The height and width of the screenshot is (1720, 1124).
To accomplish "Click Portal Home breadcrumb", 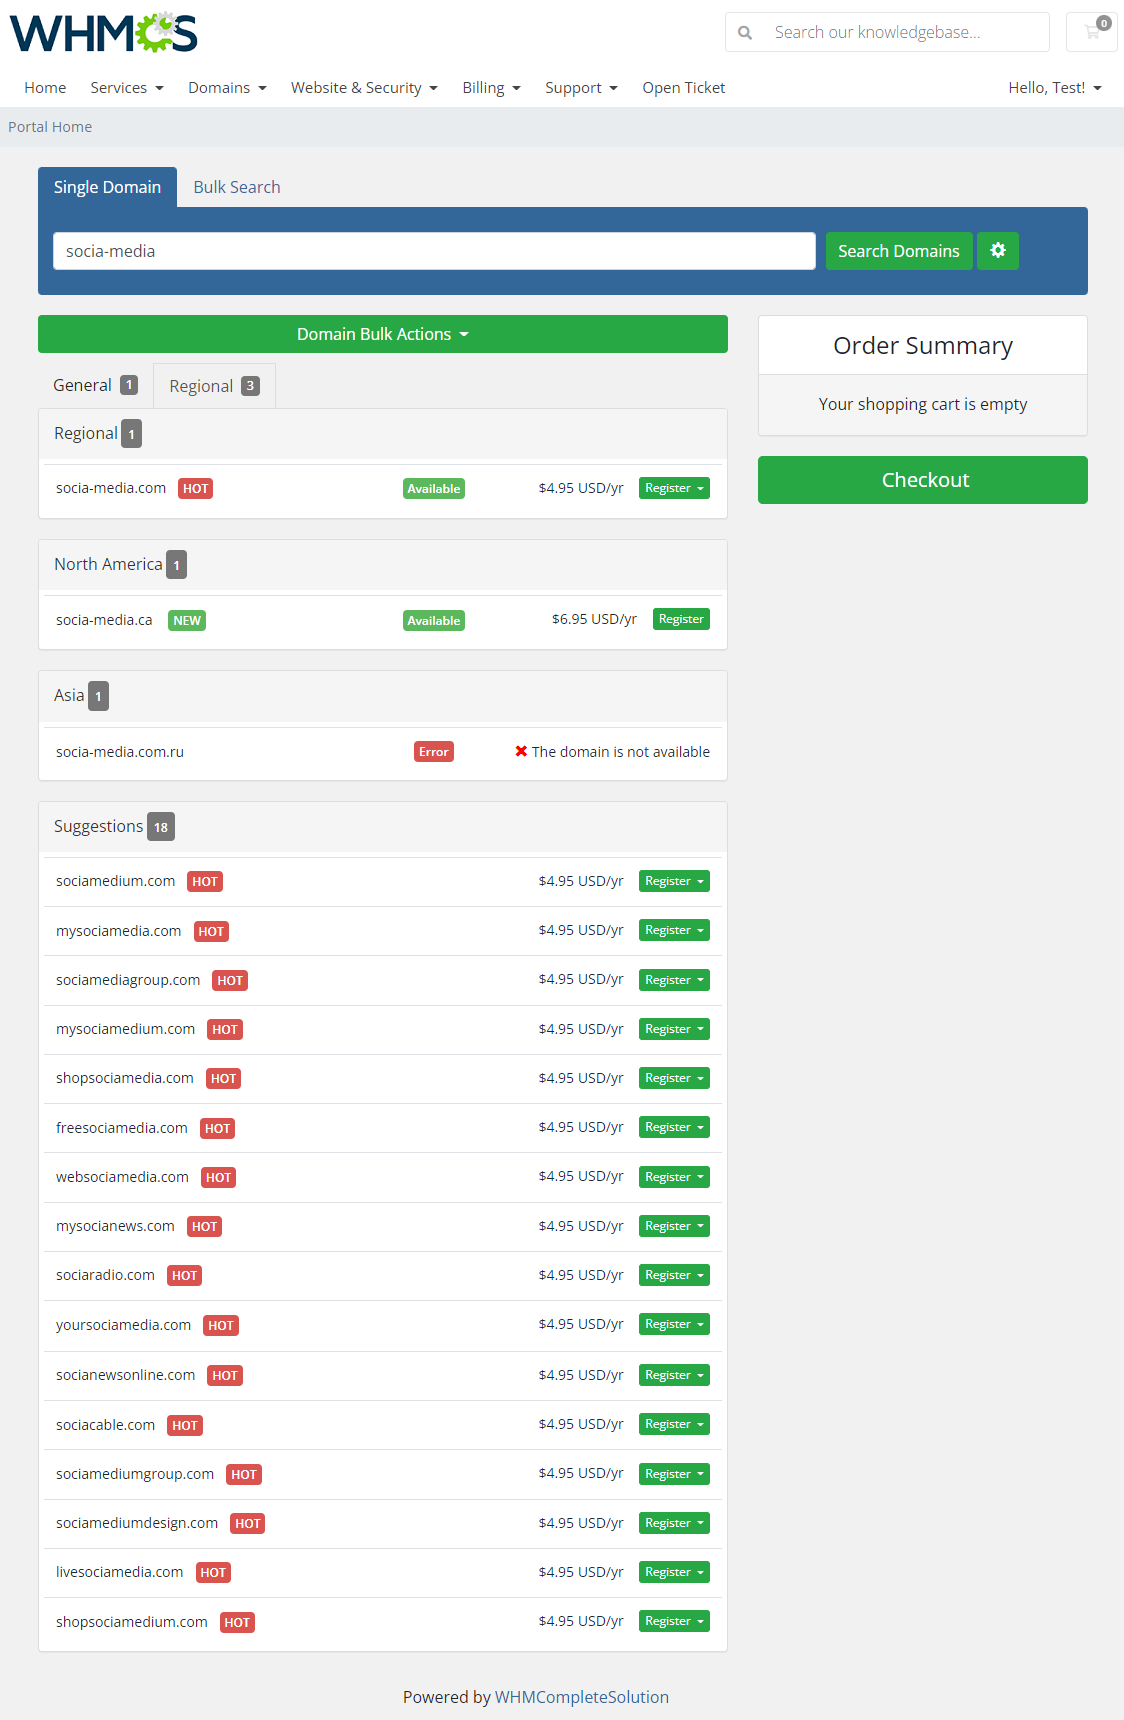I will (x=50, y=127).
